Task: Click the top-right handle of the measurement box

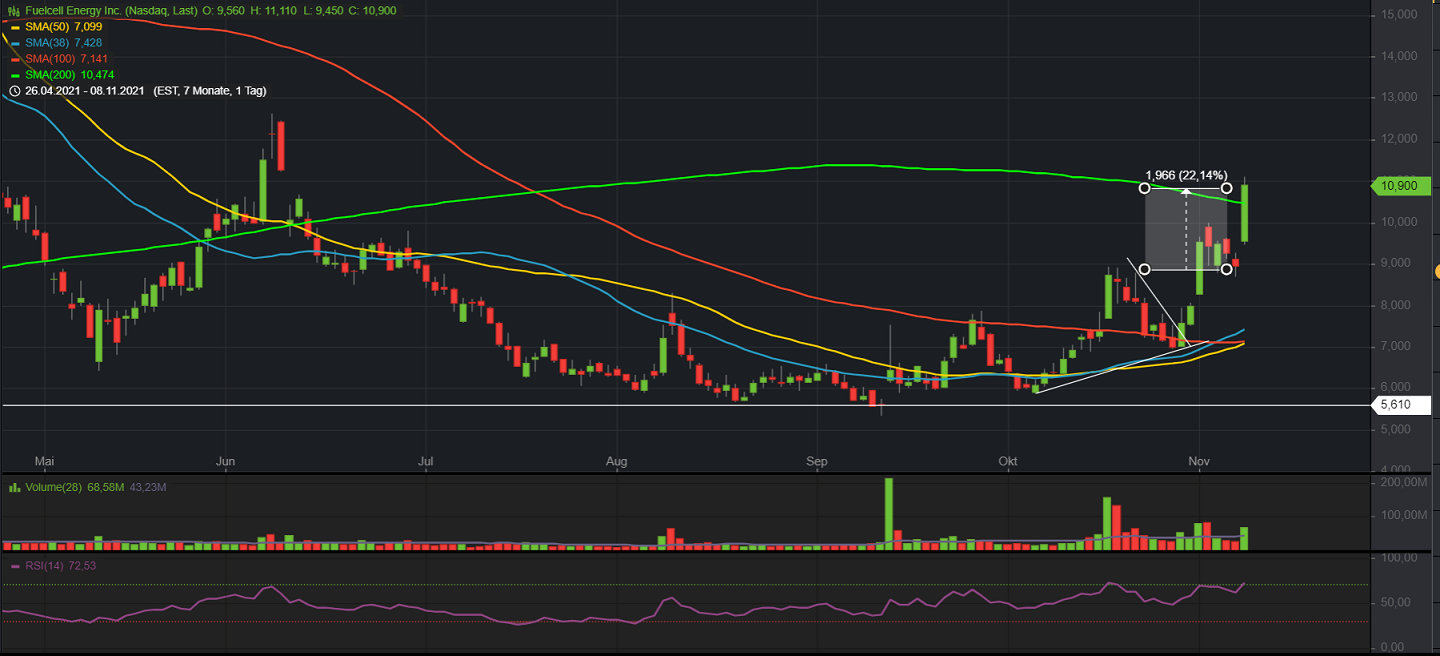Action: tap(1227, 188)
